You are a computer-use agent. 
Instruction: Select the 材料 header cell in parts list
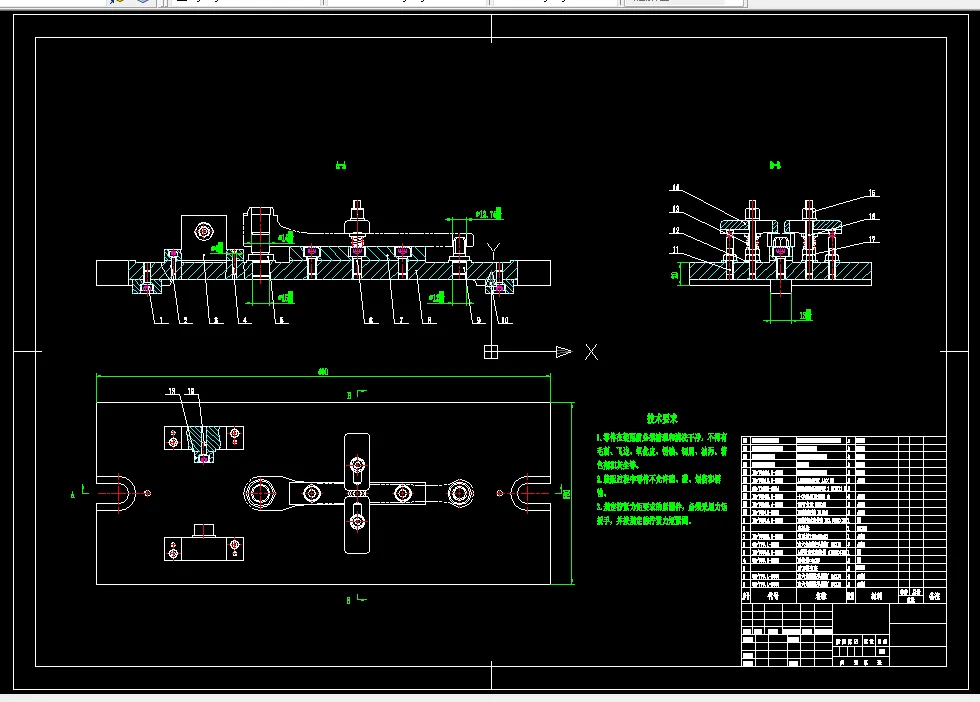pos(876,596)
